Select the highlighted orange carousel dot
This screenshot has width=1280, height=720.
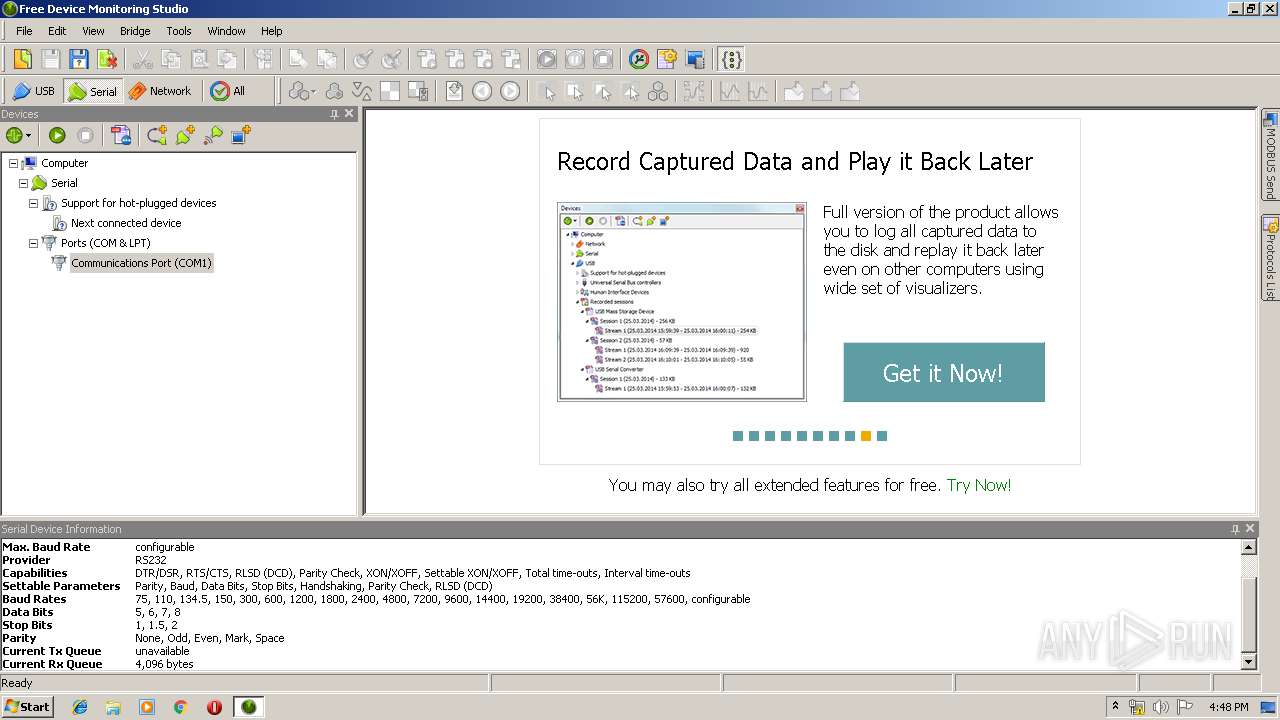tap(866, 436)
